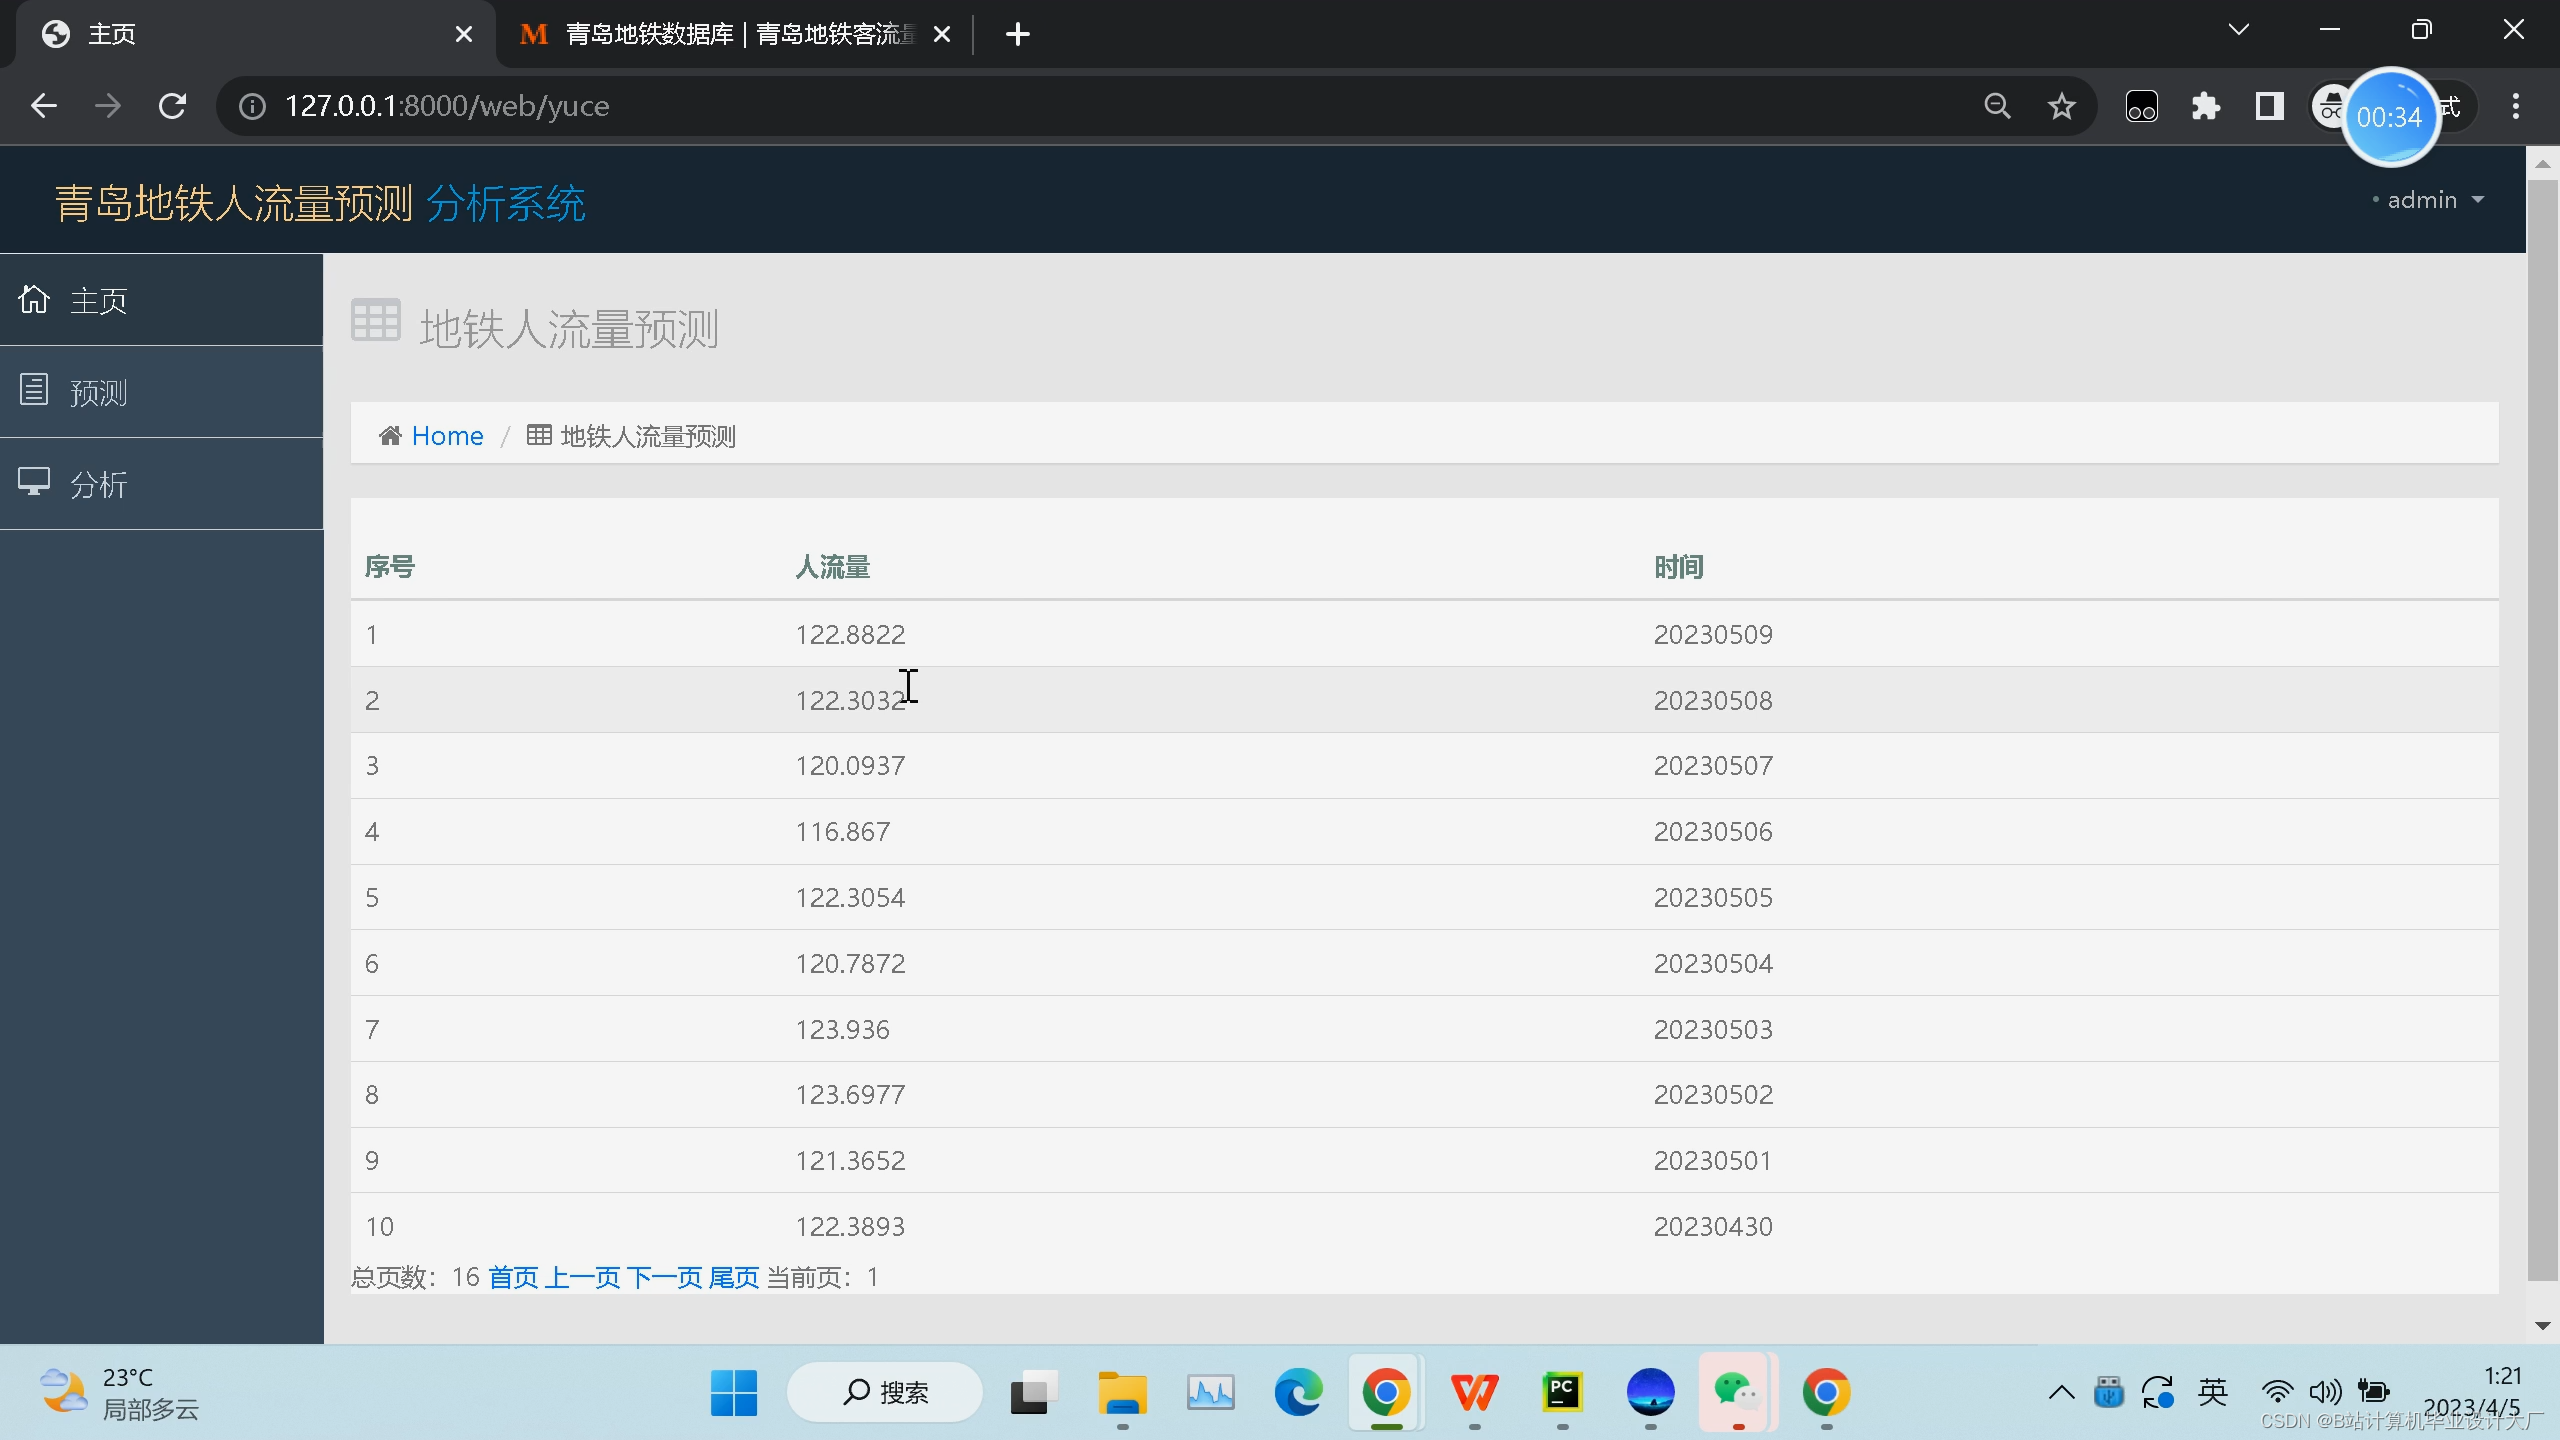Open PyCharm from the taskbar

point(1562,1392)
